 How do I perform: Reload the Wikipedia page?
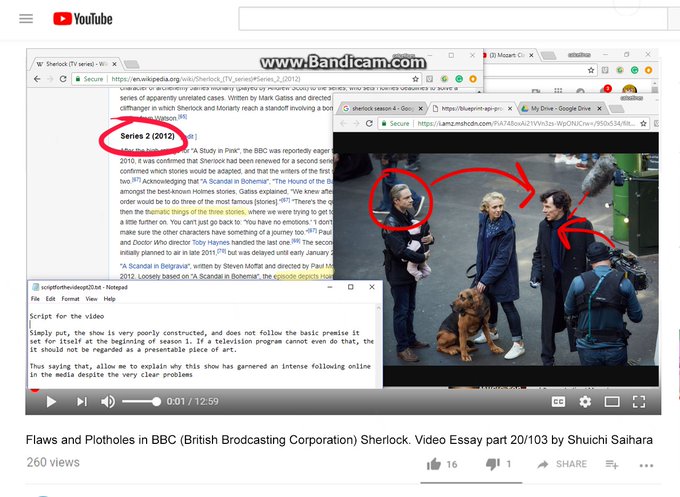(x=63, y=79)
